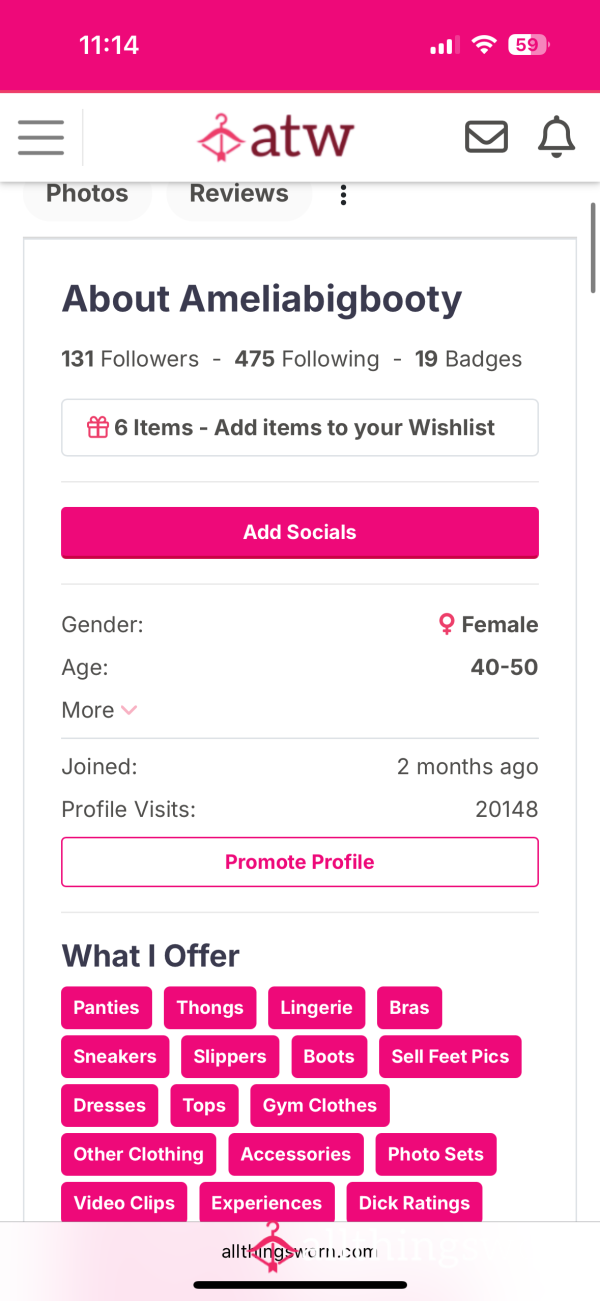Viewport: 600px width, 1301px height.
Task: Tap the female gender symbol icon
Action: 447,625
